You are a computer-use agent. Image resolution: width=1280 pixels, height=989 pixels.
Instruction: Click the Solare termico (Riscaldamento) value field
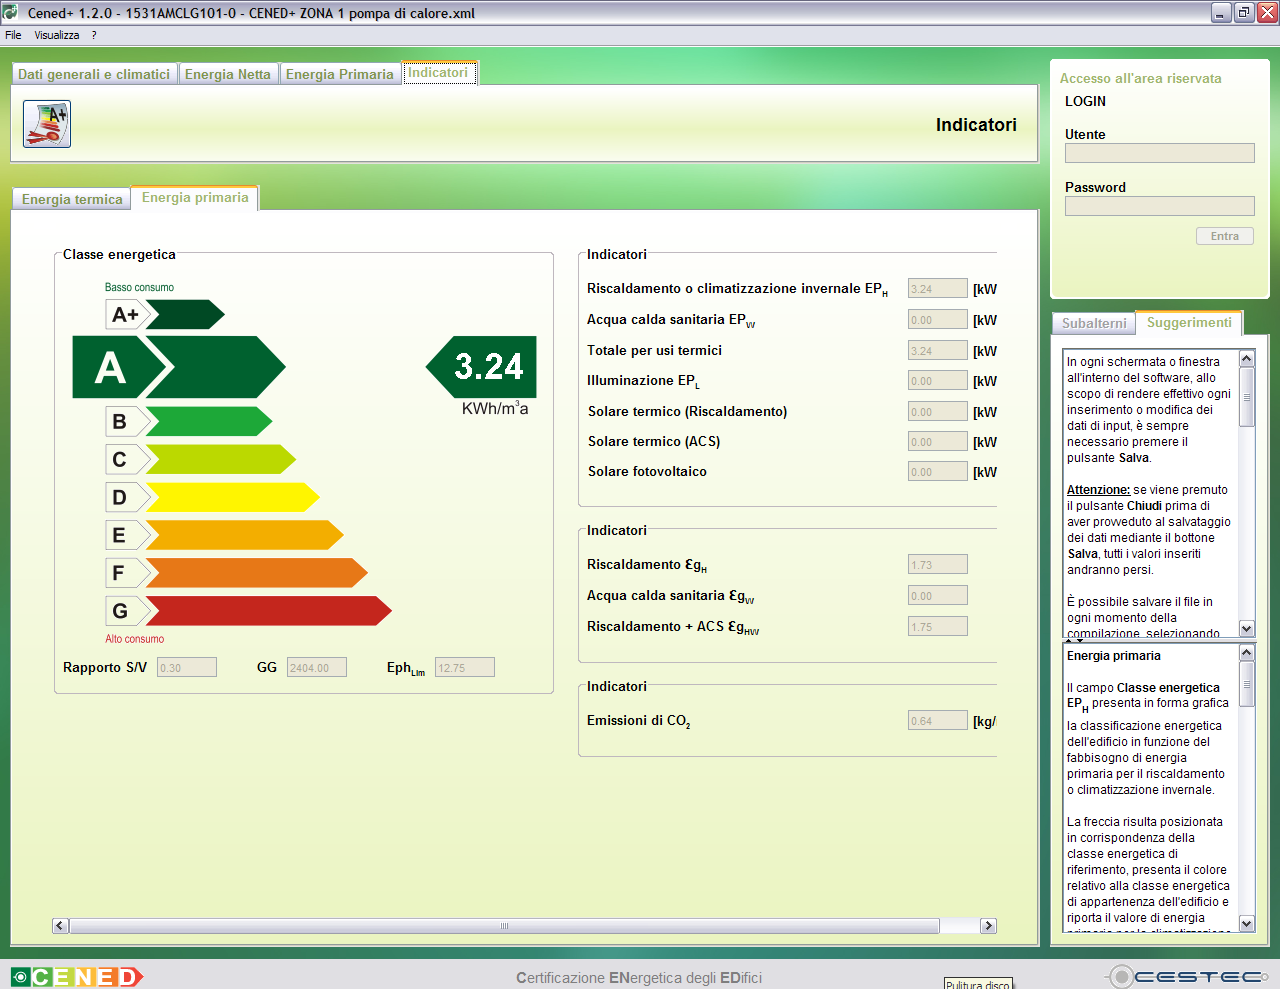(938, 412)
